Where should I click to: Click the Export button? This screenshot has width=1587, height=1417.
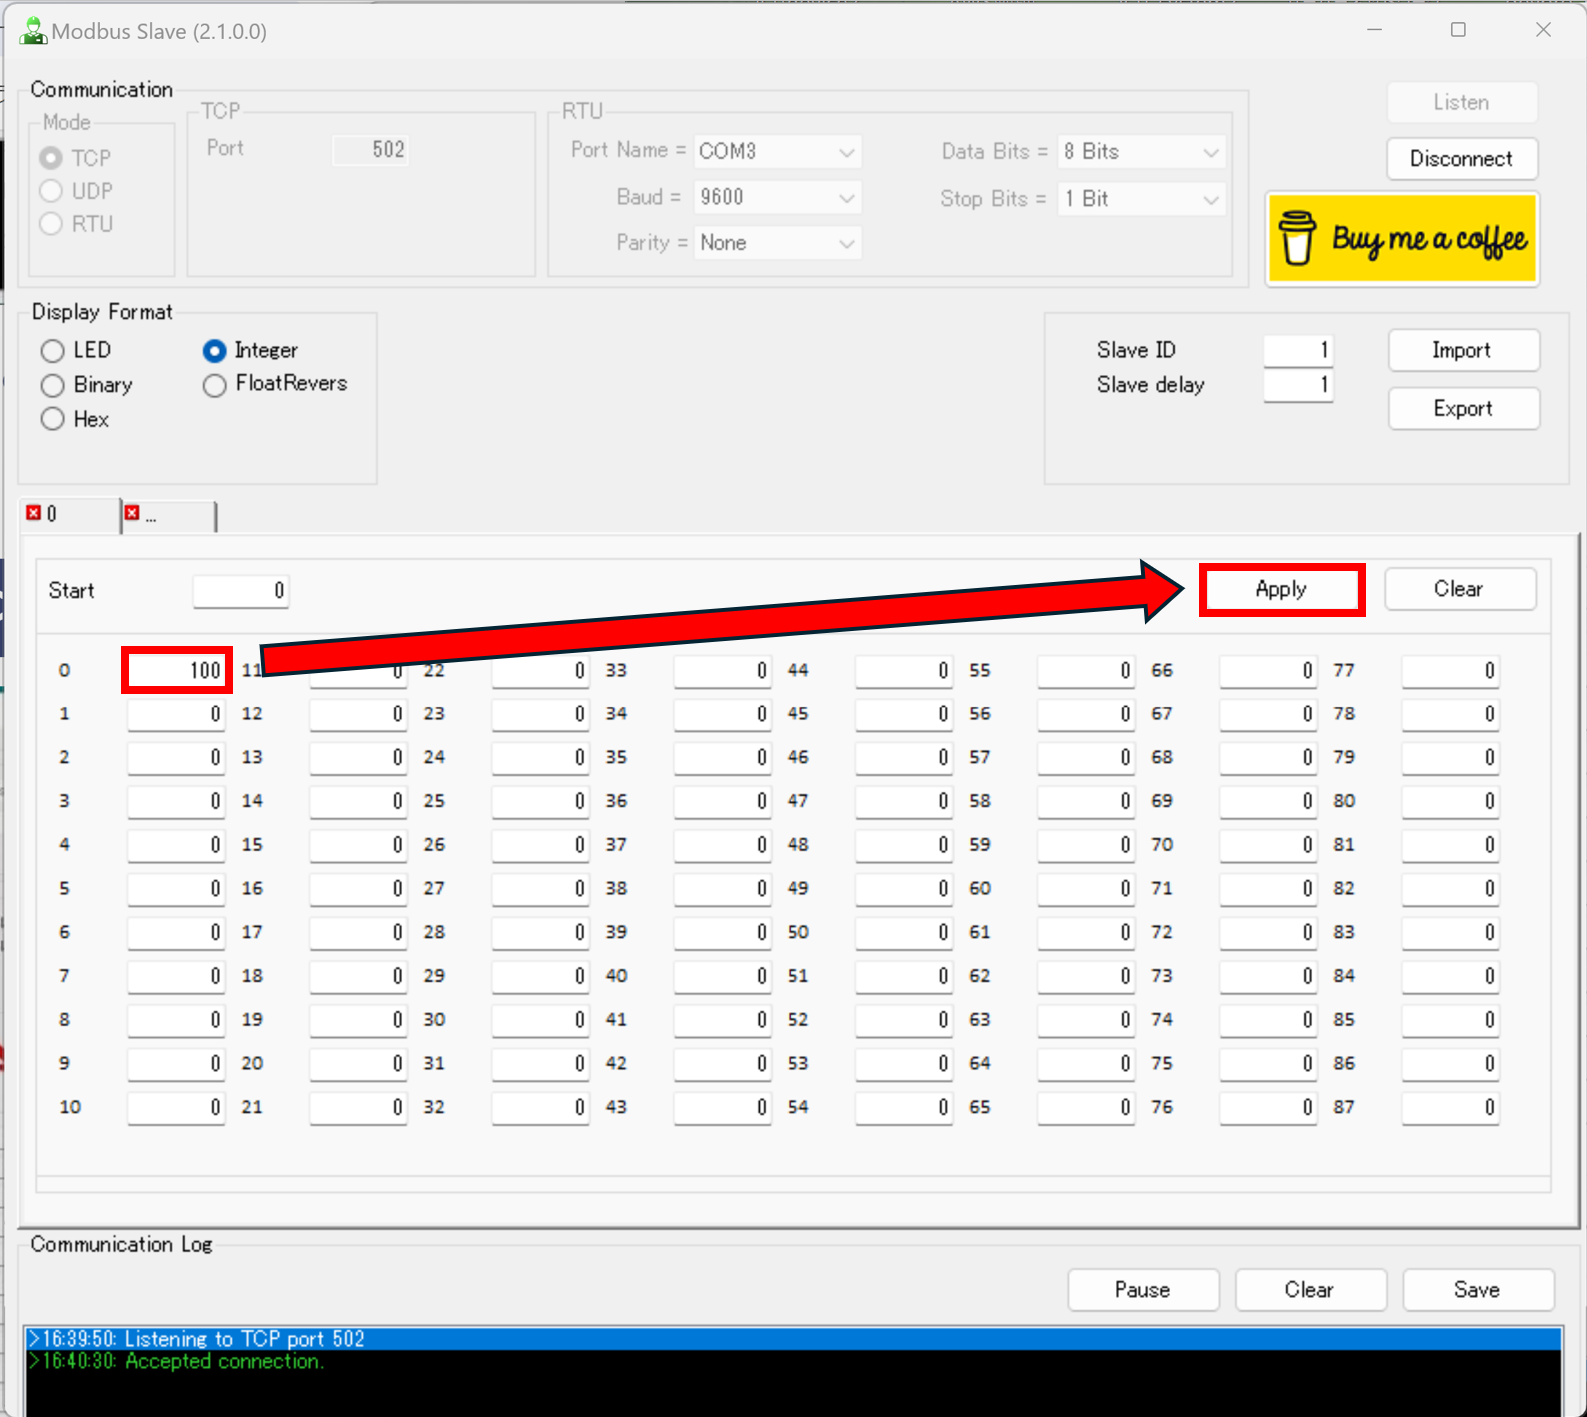(x=1463, y=409)
